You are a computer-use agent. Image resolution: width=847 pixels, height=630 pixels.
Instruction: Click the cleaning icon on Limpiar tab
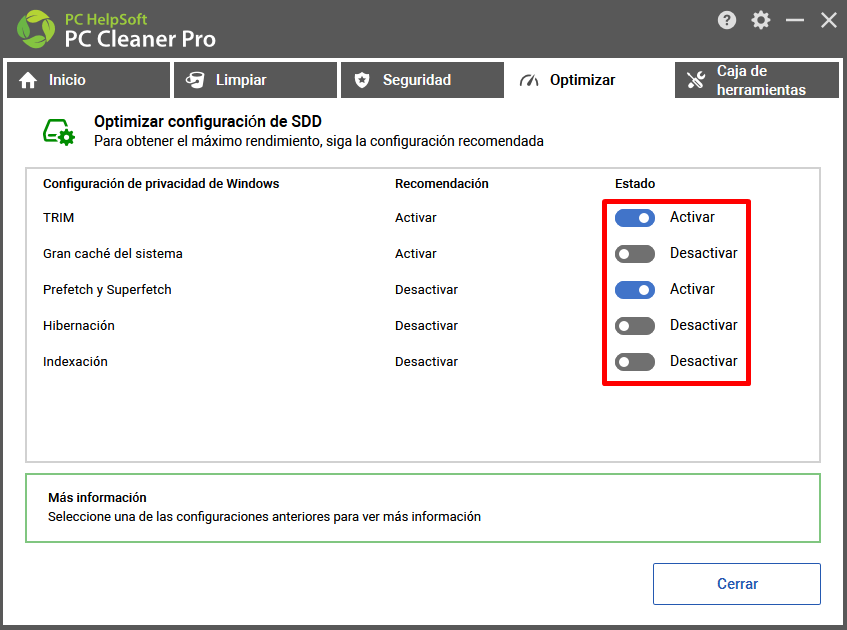coord(195,80)
